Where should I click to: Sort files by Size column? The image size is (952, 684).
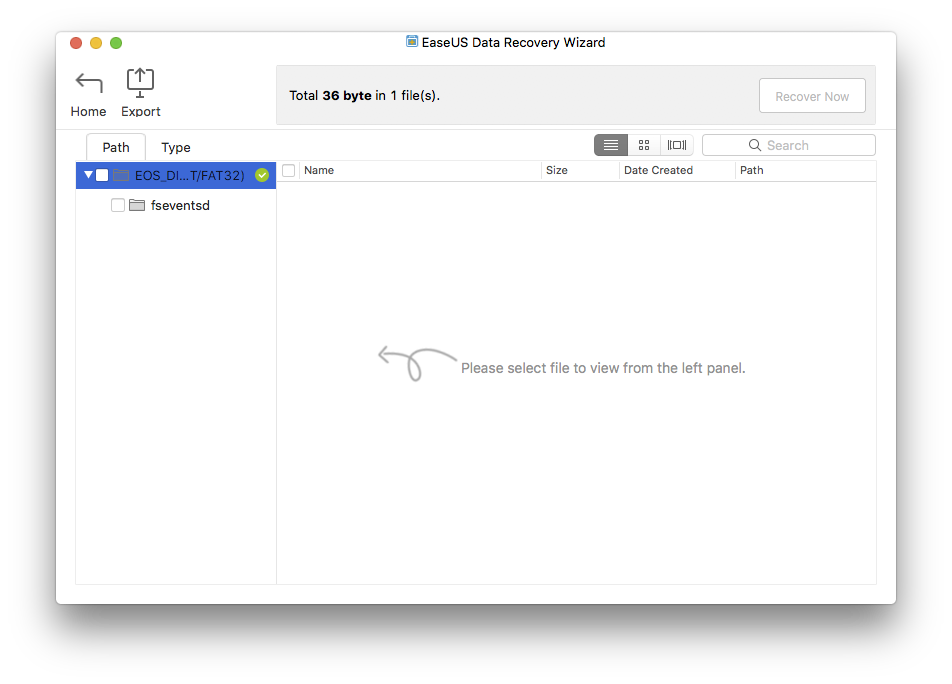point(580,171)
